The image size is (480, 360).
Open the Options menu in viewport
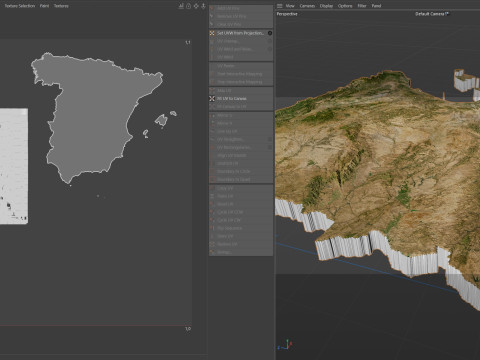pos(345,6)
